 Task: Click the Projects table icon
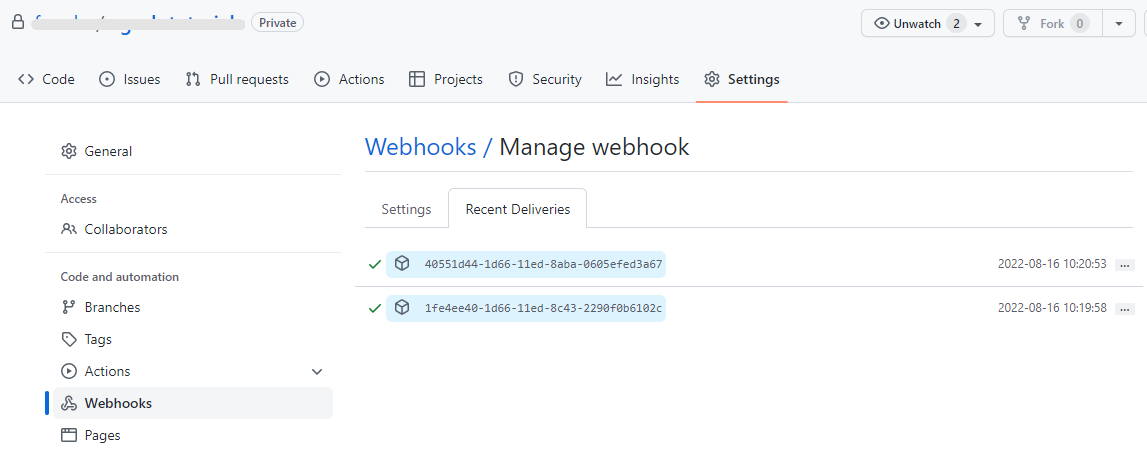coord(417,79)
